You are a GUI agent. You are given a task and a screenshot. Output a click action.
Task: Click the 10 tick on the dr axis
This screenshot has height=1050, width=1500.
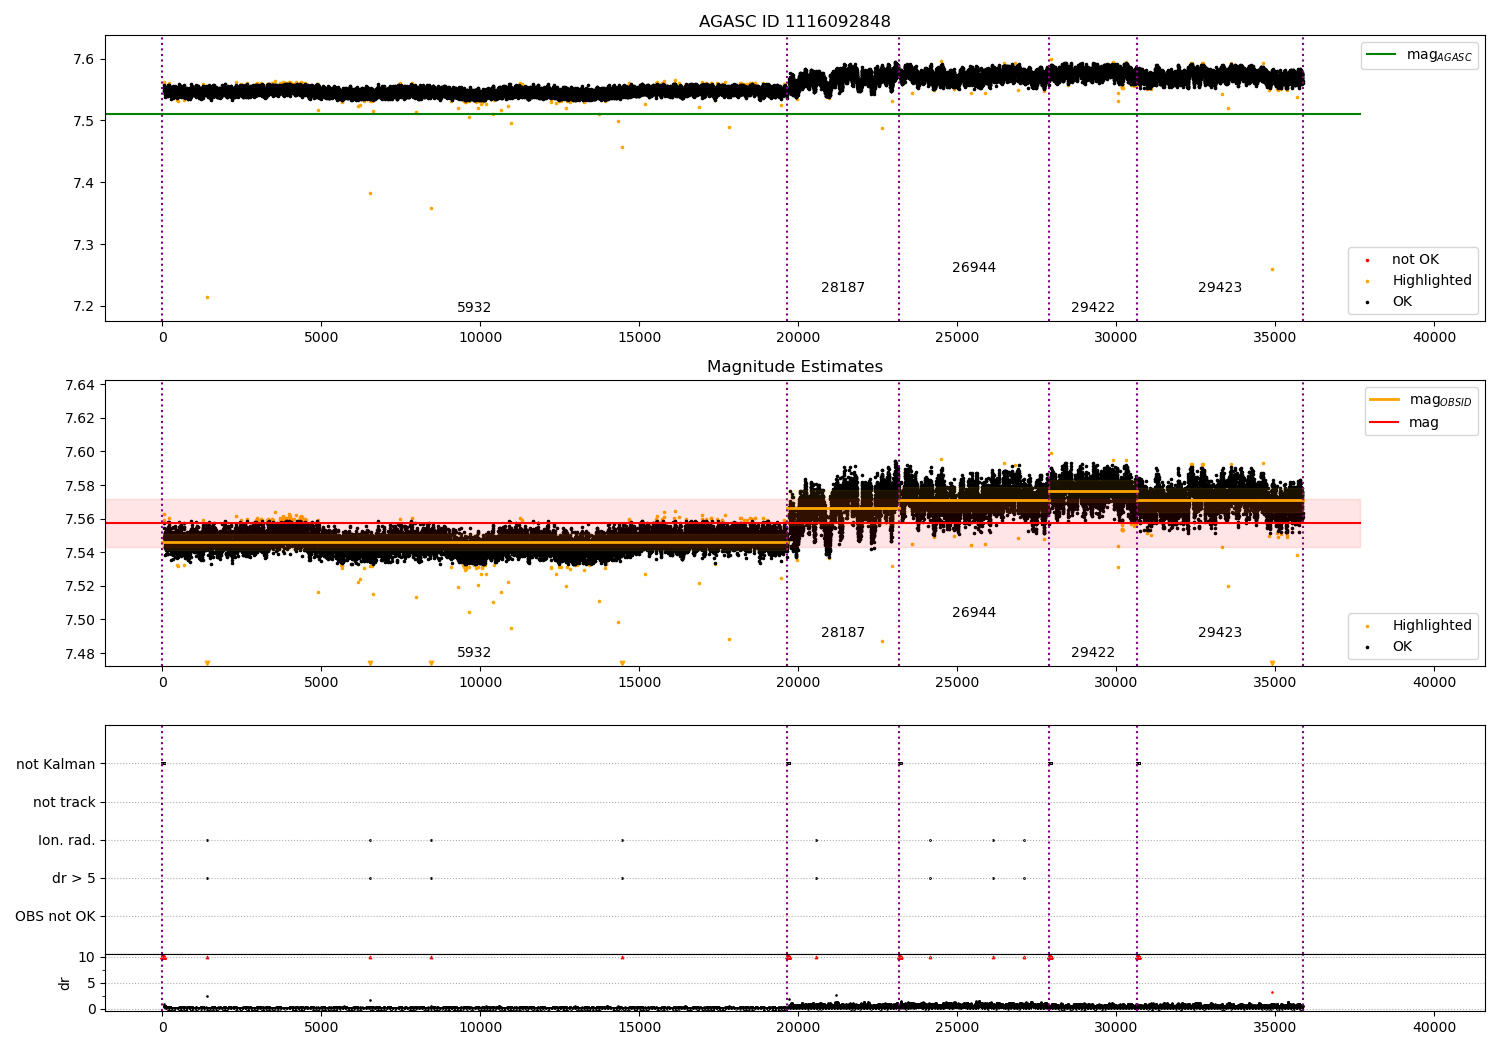click(87, 957)
